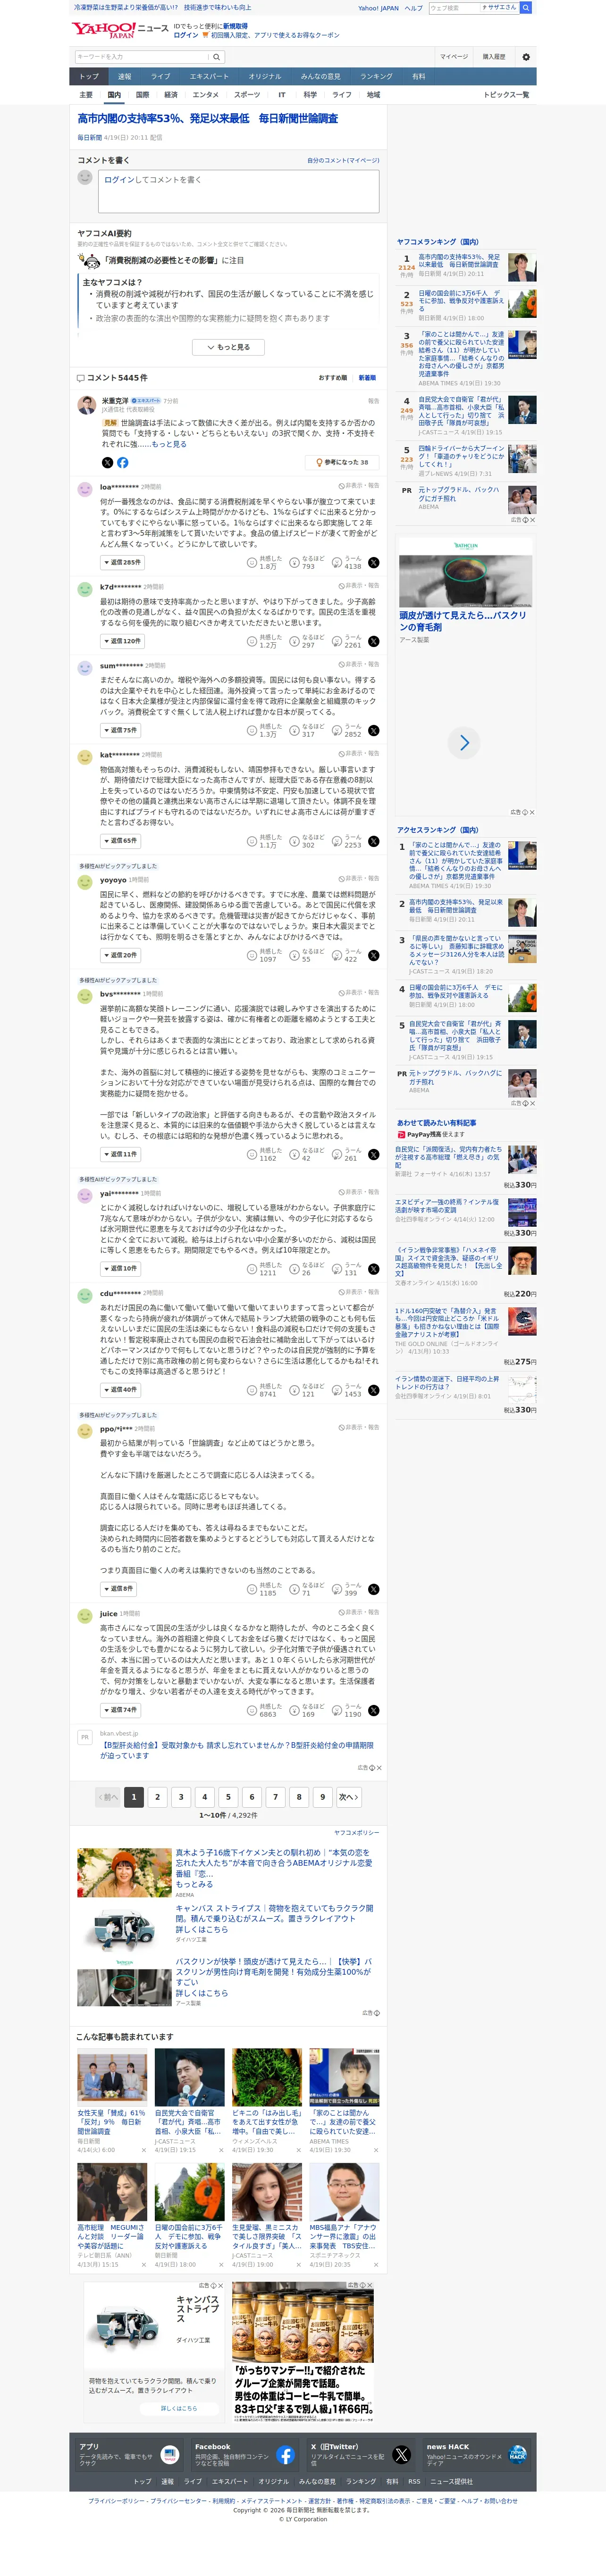Share kat's comment via the X icon
606x2576 pixels.
point(373,842)
